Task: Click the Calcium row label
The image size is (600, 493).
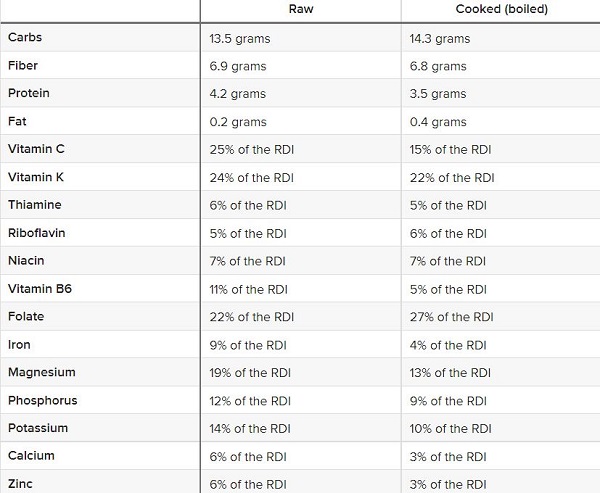Action: 31,456
